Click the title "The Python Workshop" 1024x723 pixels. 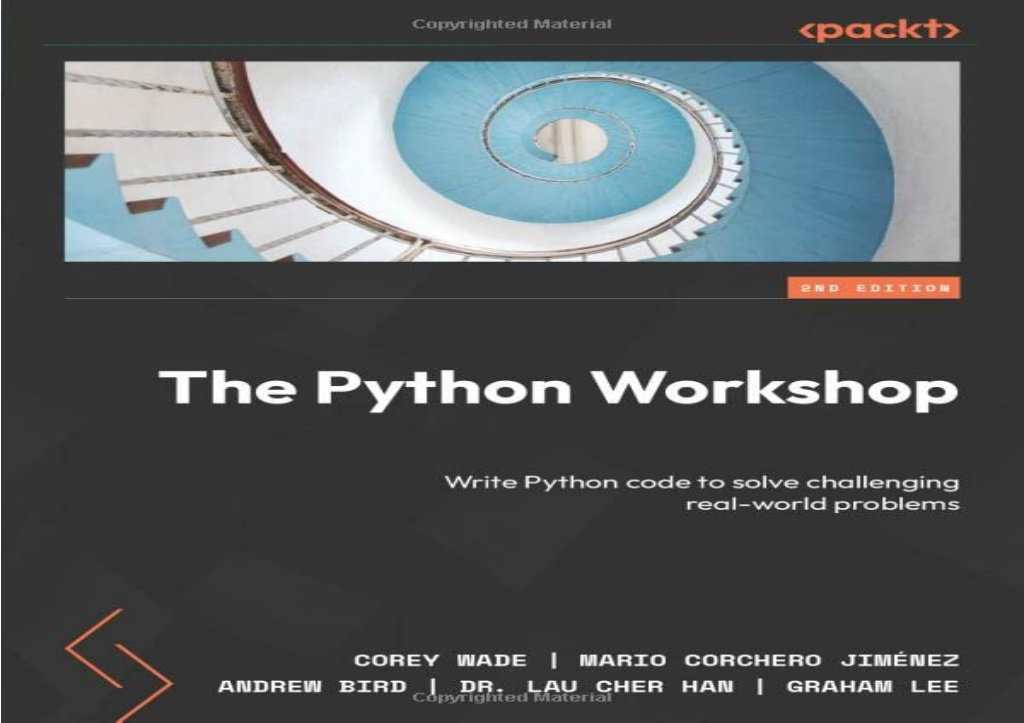pos(558,389)
